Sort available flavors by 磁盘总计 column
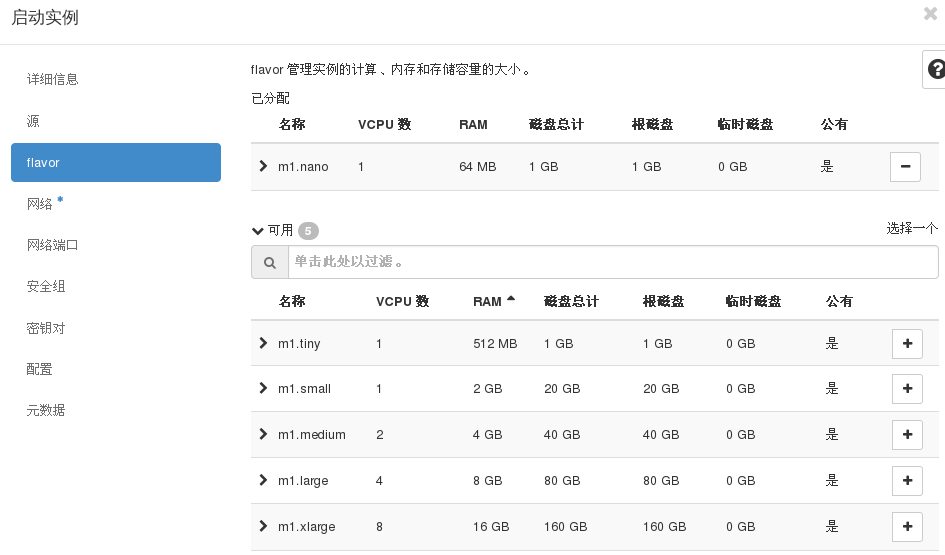This screenshot has width=945, height=555. tap(571, 301)
